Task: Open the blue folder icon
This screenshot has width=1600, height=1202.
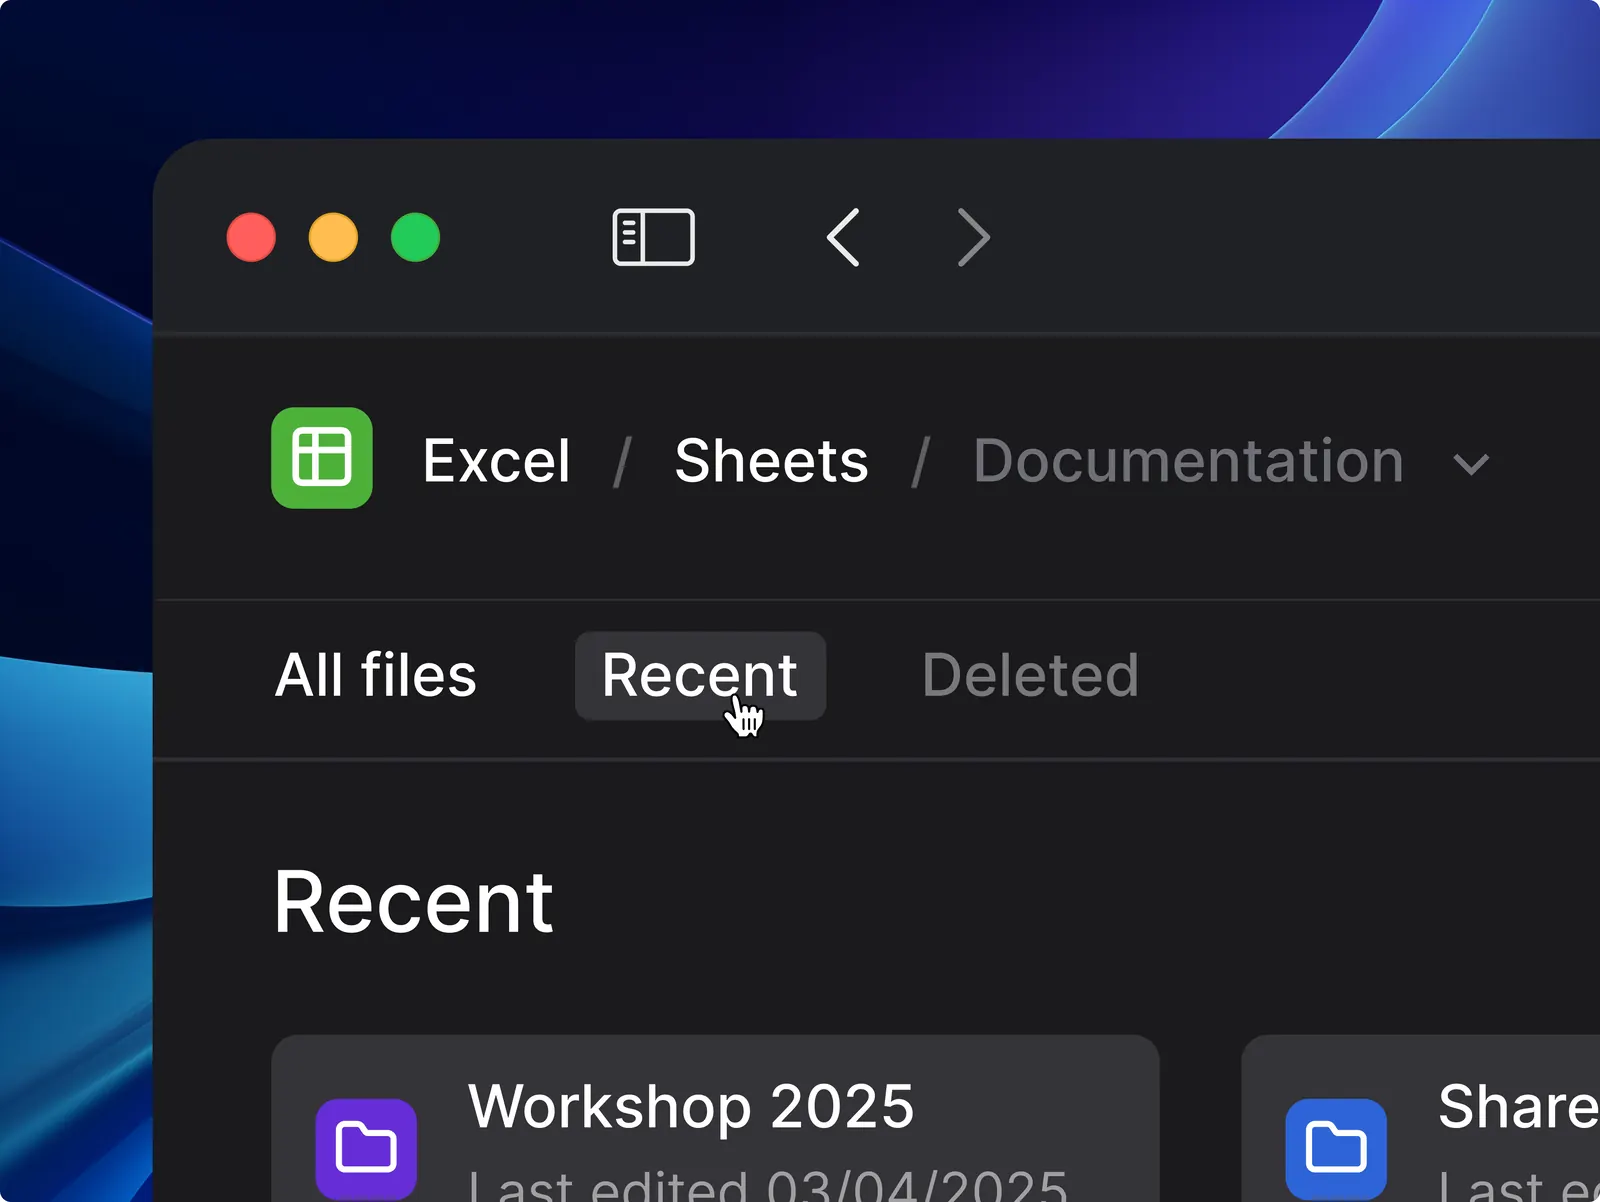Action: pyautogui.click(x=1336, y=1148)
